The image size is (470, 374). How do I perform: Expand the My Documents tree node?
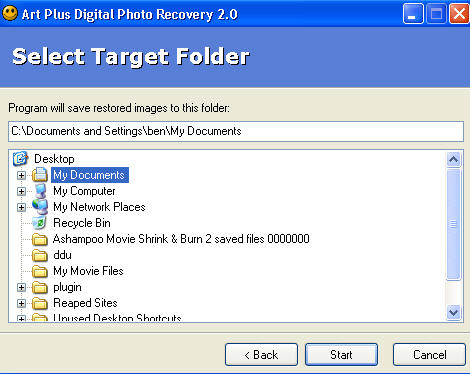pos(21,175)
